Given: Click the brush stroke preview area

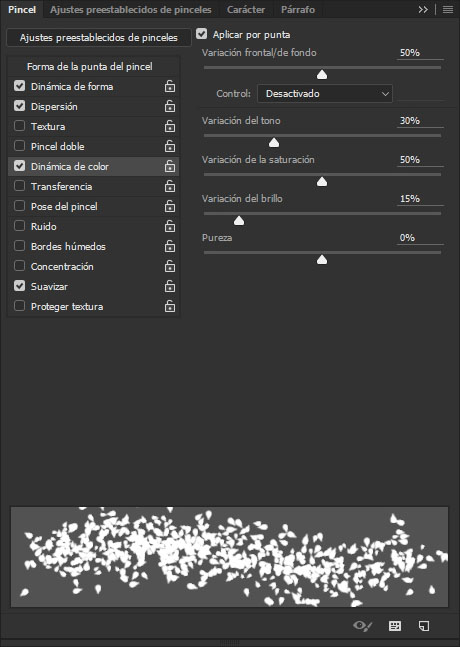Looking at the screenshot, I should 229,557.
